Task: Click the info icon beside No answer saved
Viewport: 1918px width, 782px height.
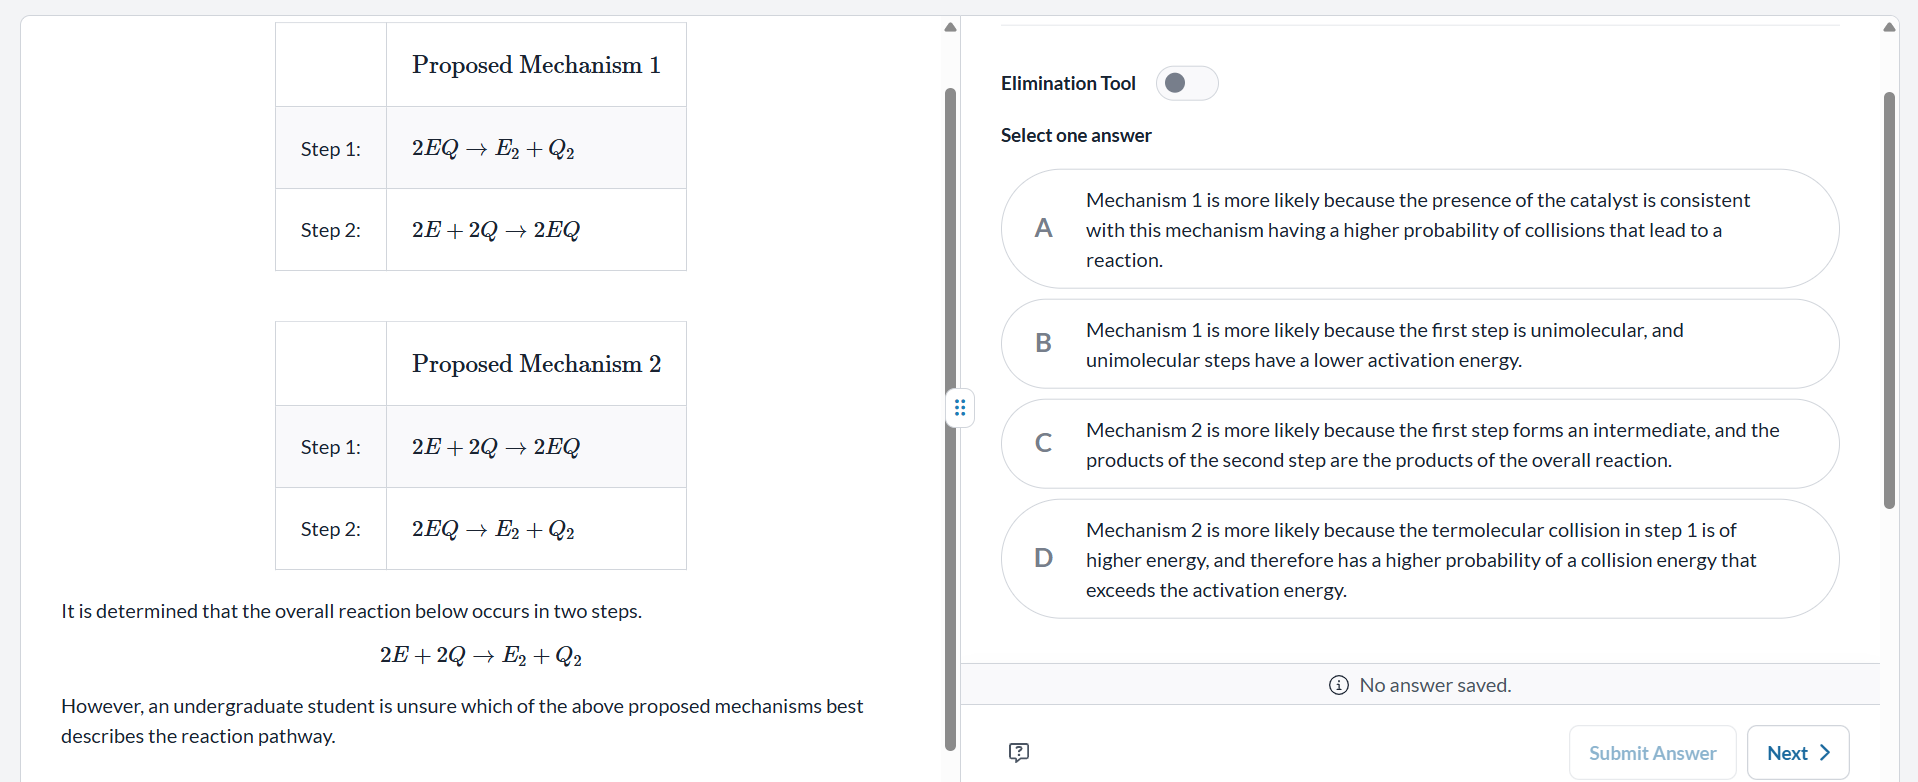Action: pos(1339,685)
